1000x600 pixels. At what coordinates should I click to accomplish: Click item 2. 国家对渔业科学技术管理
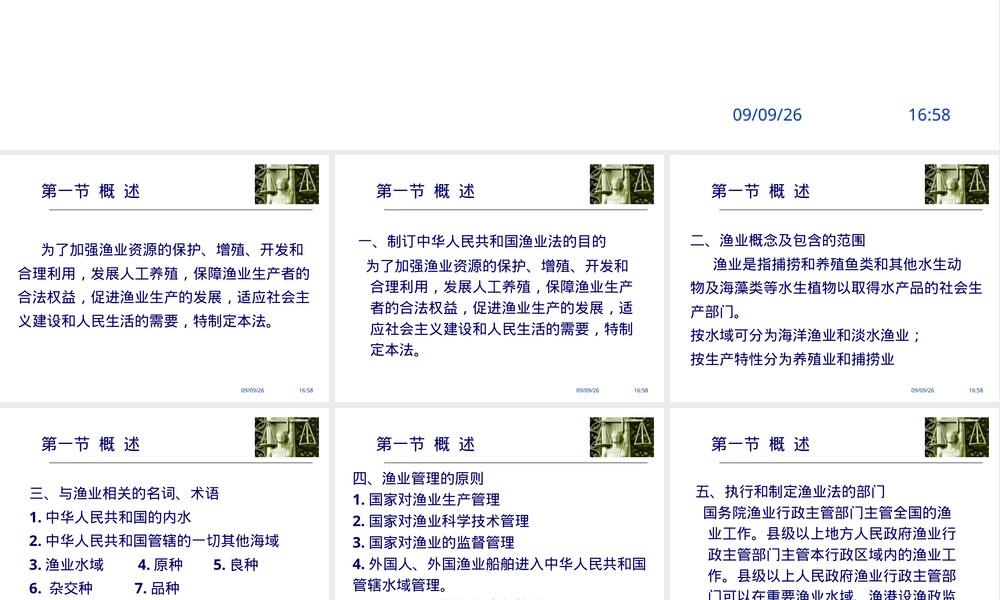(441, 522)
